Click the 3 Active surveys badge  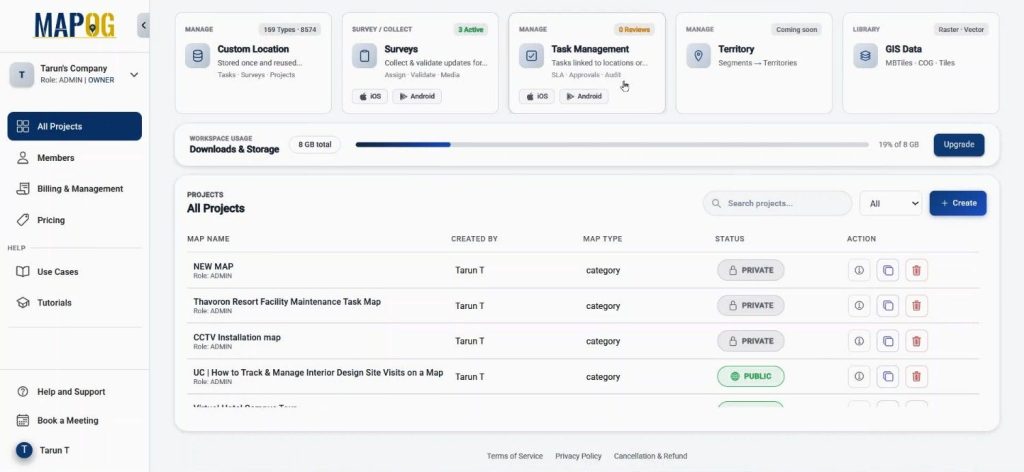pyautogui.click(x=470, y=29)
